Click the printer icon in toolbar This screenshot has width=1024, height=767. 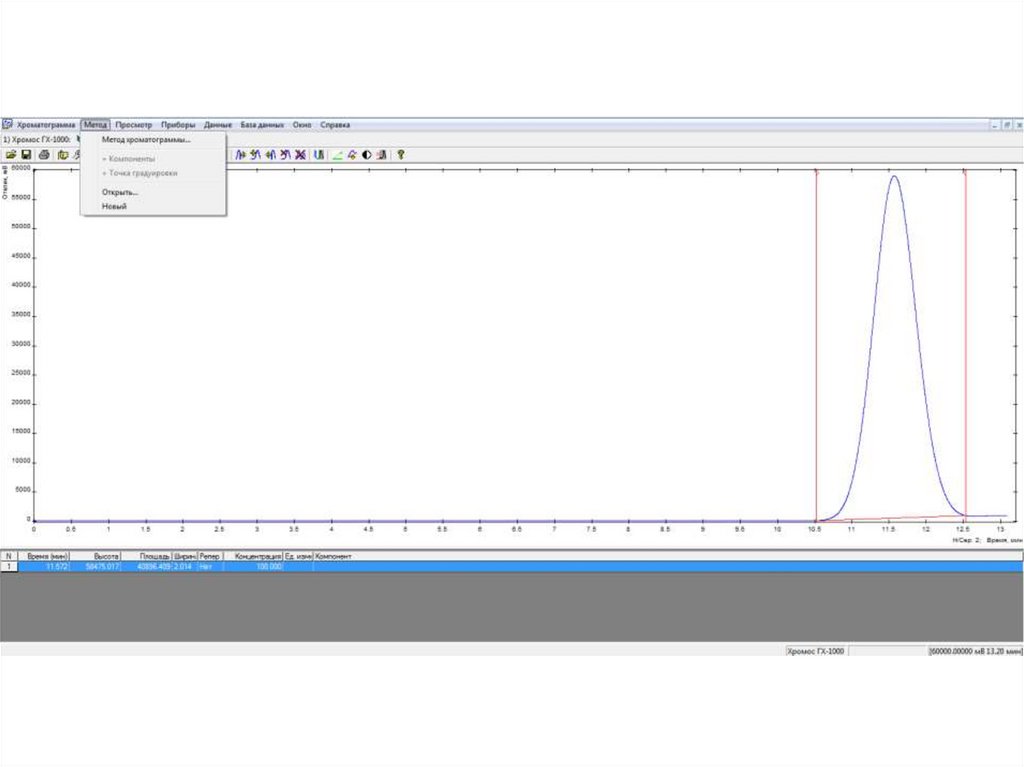click(x=44, y=155)
